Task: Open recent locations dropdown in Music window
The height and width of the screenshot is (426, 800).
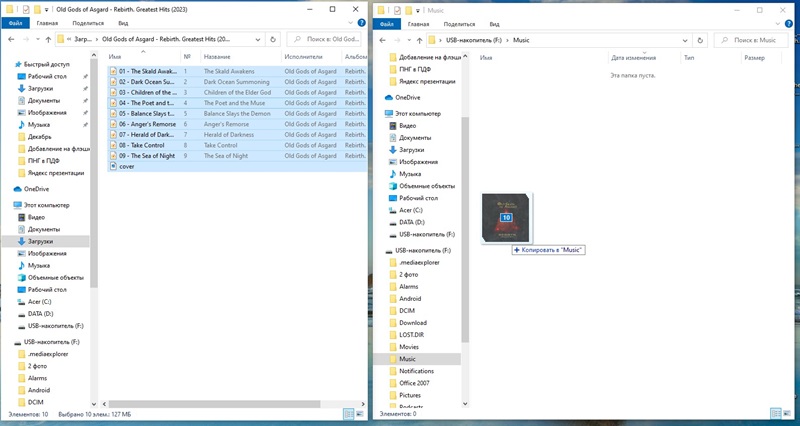Action: pyautogui.click(x=408, y=40)
